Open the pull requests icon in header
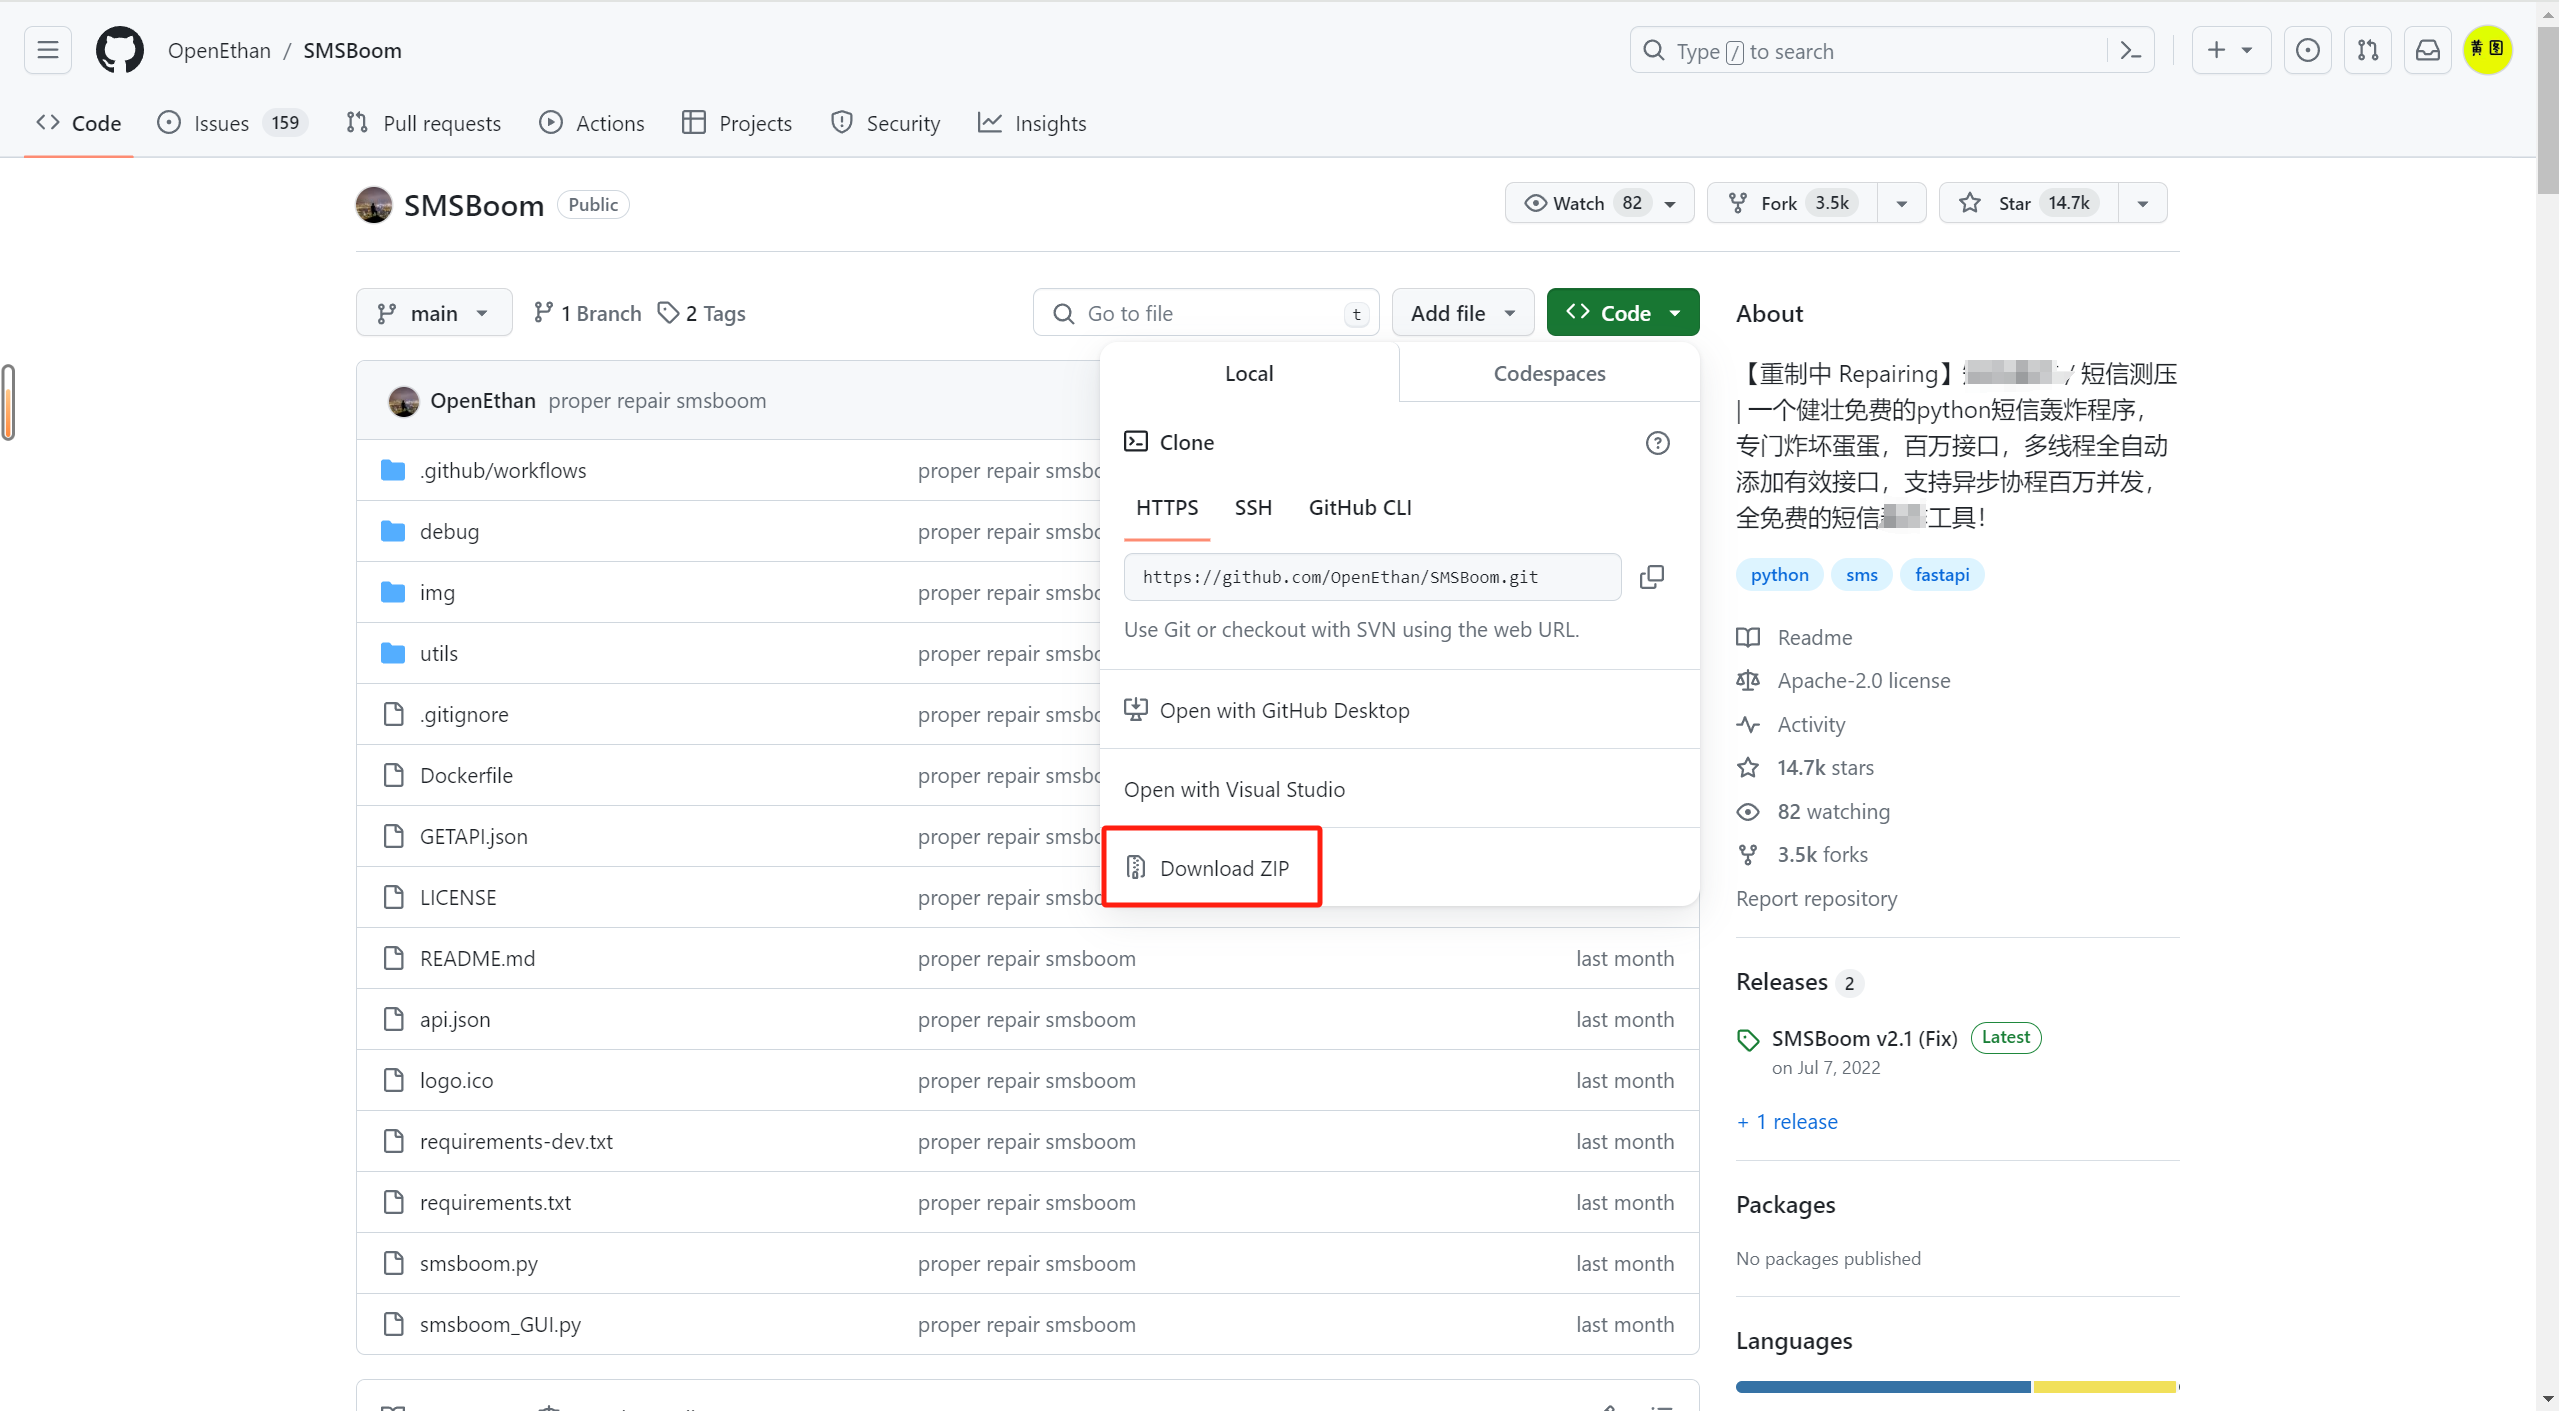This screenshot has width=2559, height=1411. (2367, 50)
